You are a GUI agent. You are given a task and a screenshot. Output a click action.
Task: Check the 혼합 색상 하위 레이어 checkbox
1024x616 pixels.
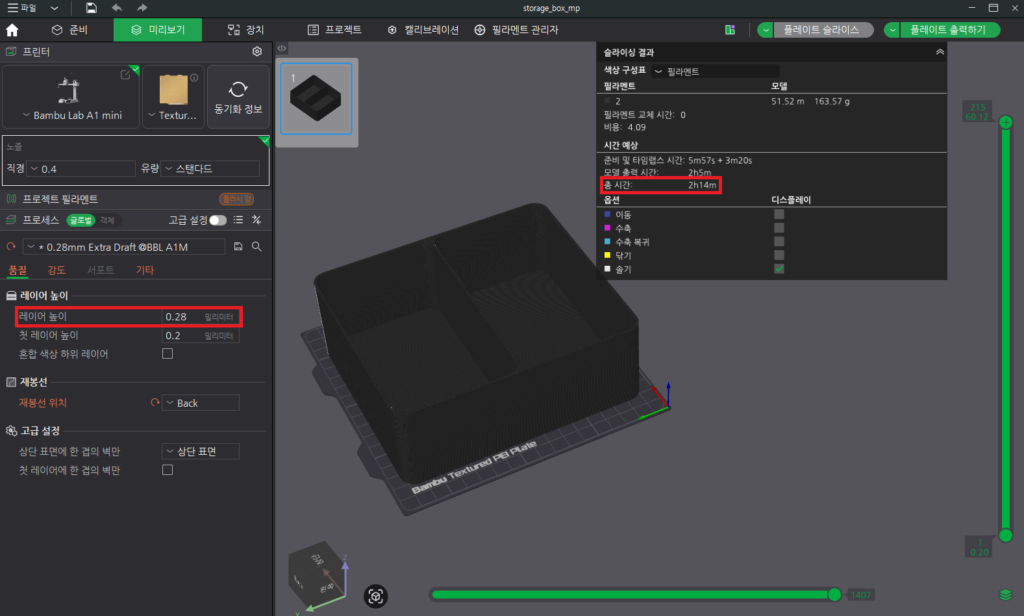click(x=168, y=353)
